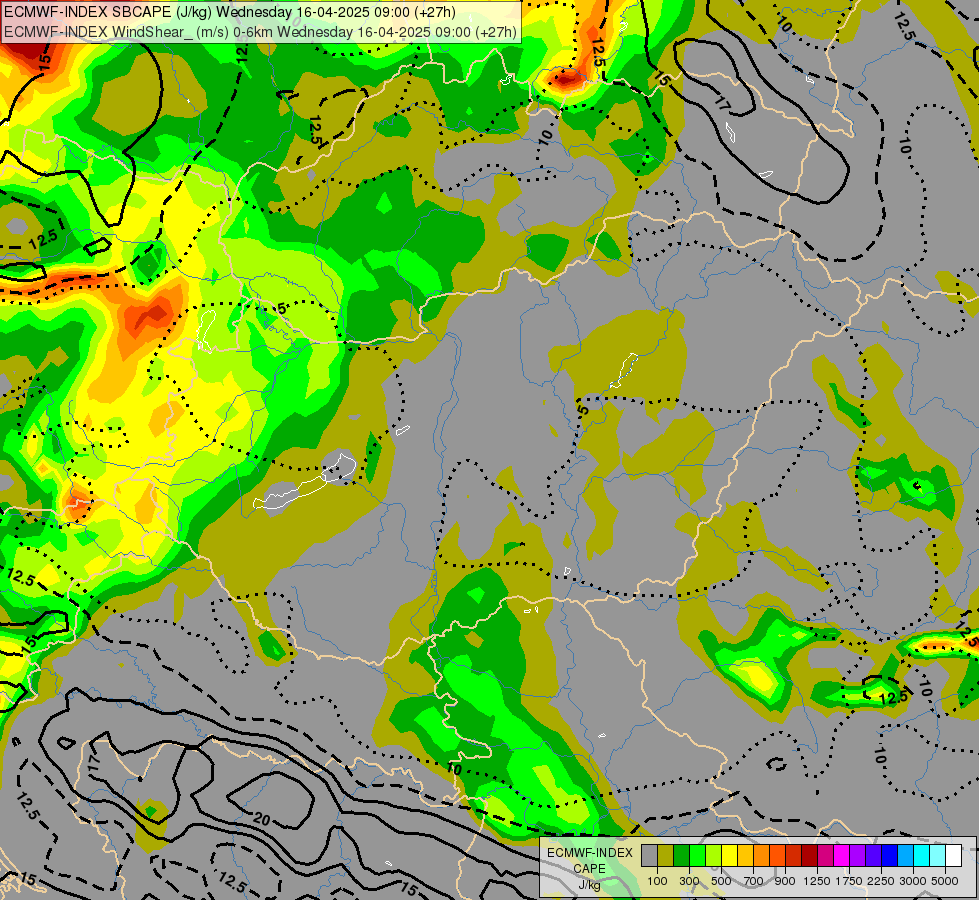Viewport: 979px width, 900px height.
Task: Click the CAPE label in the legend
Action: pyautogui.click(x=590, y=868)
